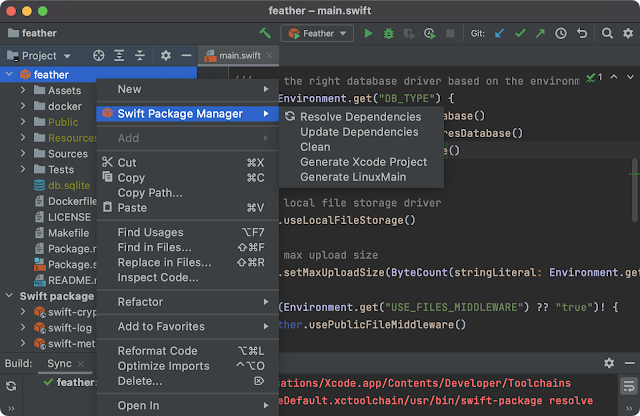The width and height of the screenshot is (640, 416).
Task: Expand the Public folder
Action: point(23,122)
